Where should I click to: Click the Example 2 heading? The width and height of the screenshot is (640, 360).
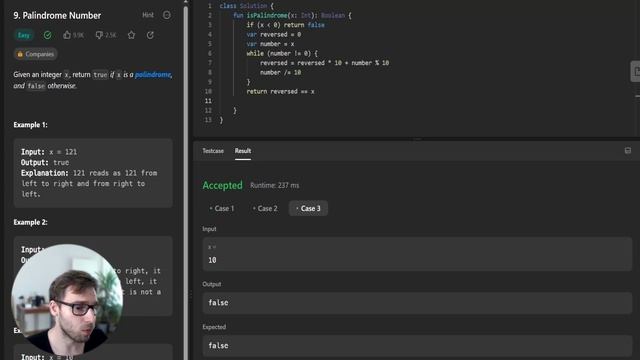coord(31,222)
